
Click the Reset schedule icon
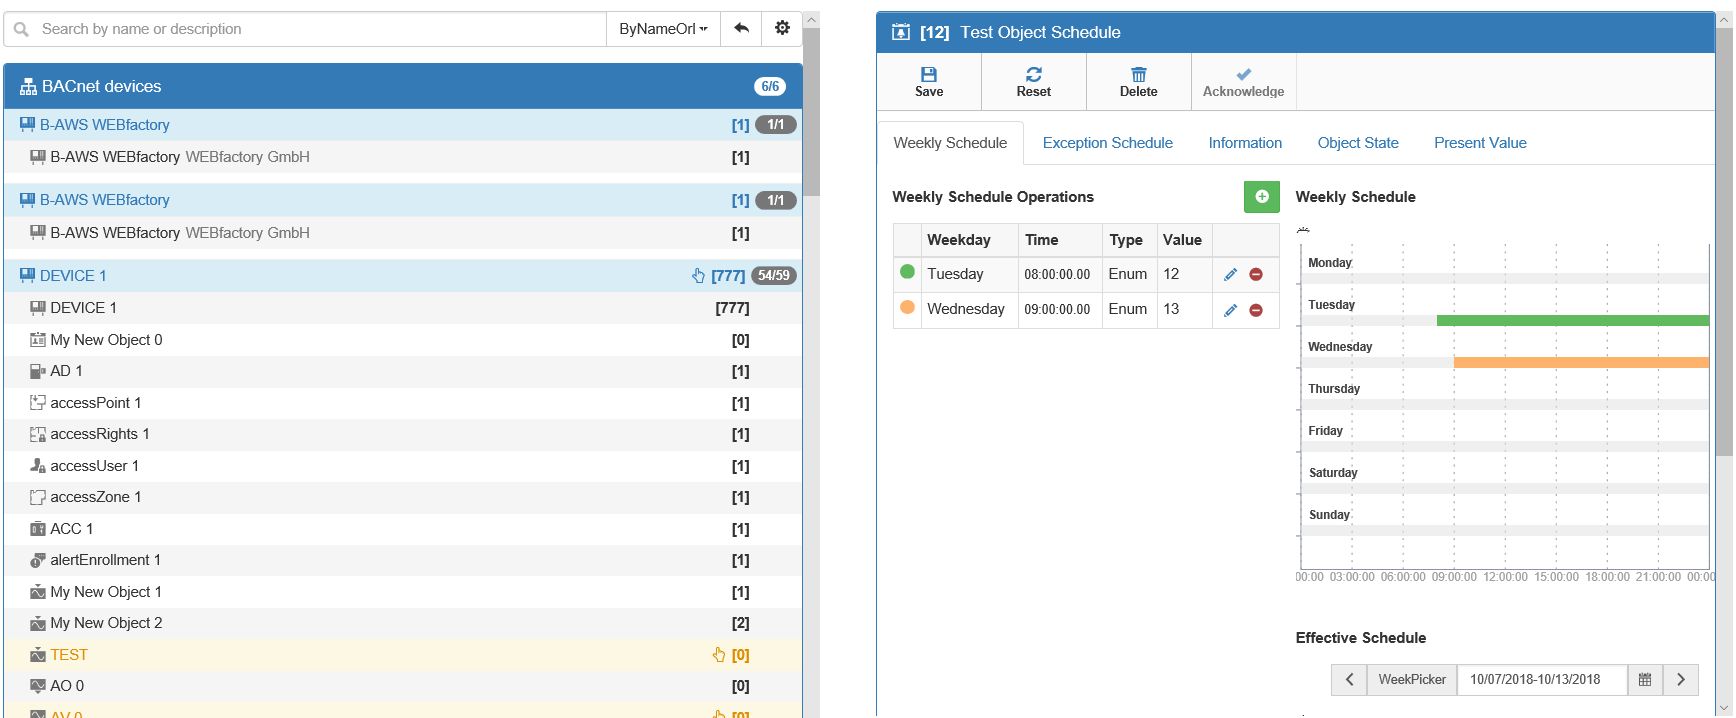point(1033,75)
